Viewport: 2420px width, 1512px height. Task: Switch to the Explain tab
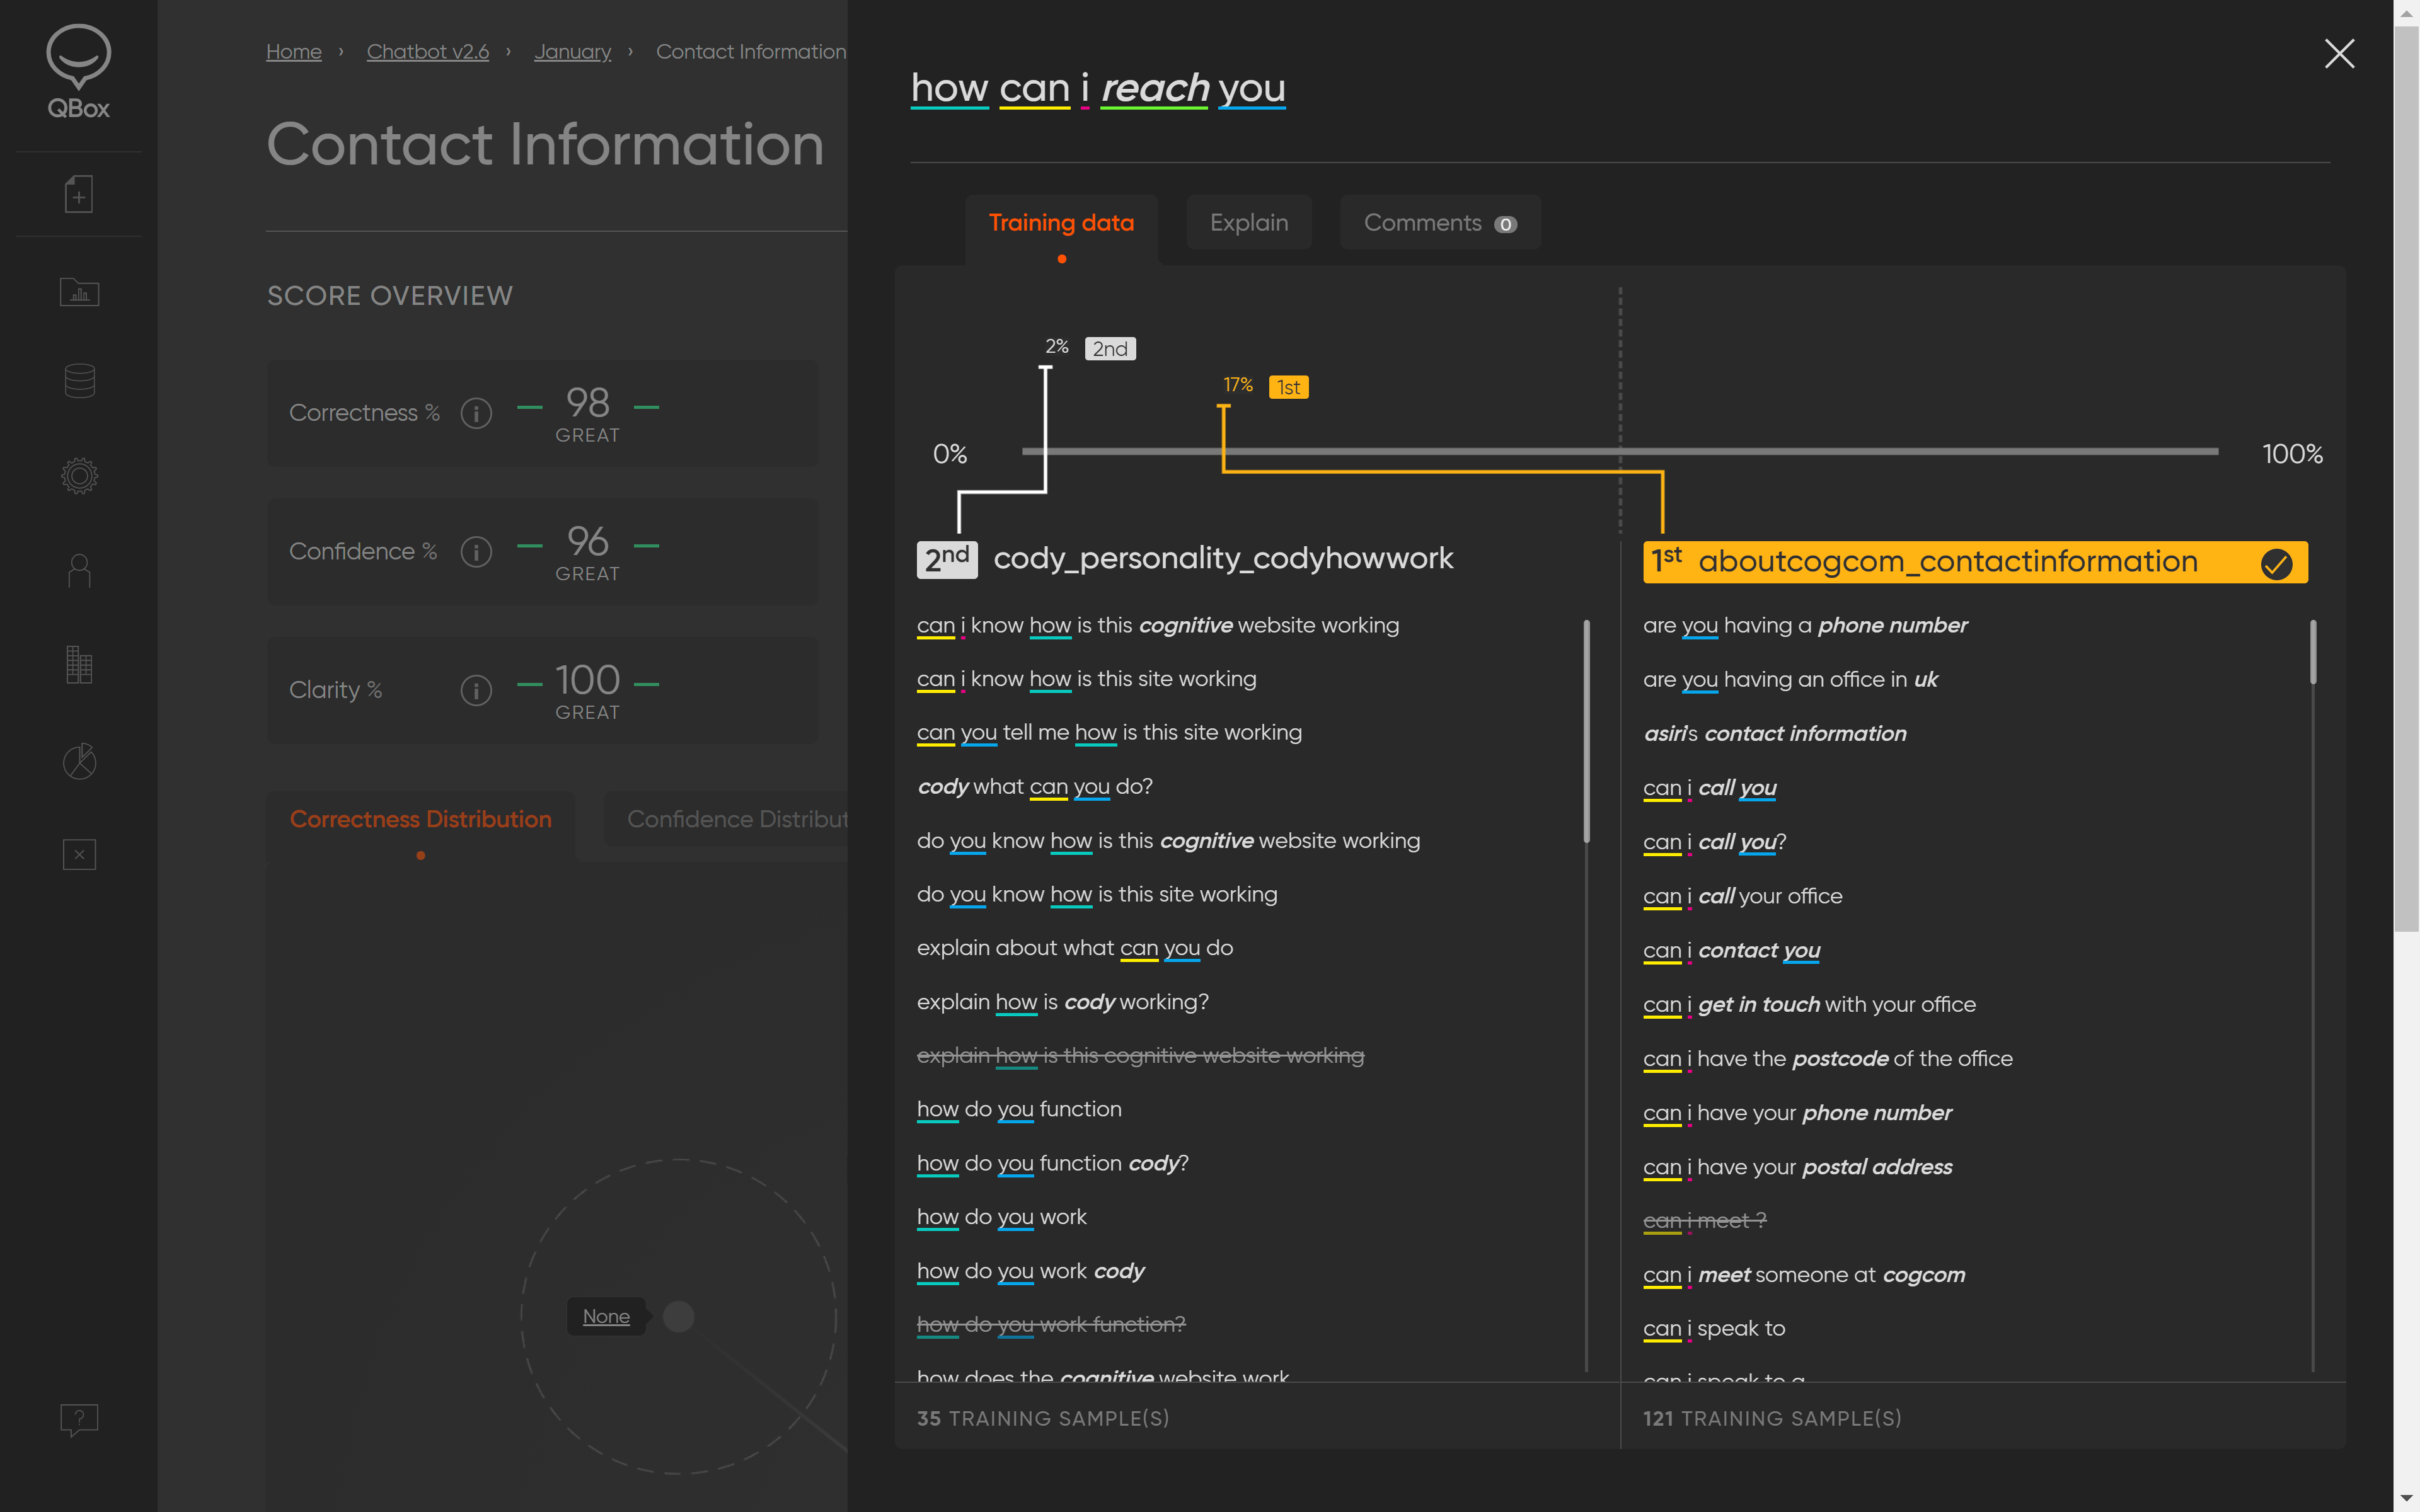point(1248,222)
